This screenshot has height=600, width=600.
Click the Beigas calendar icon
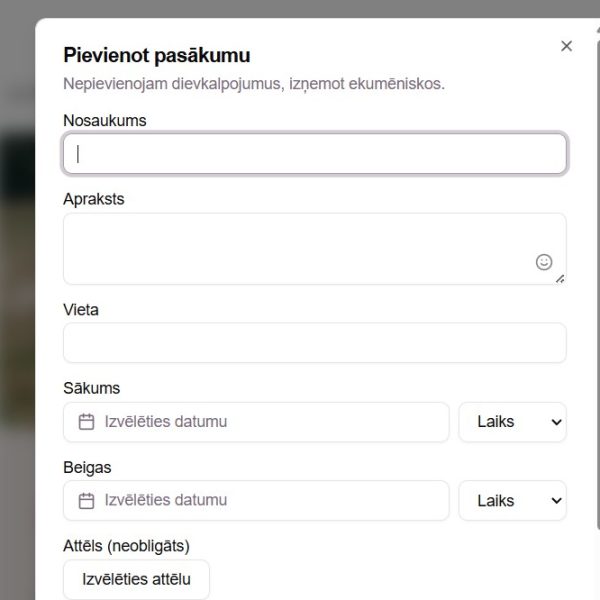[87, 500]
